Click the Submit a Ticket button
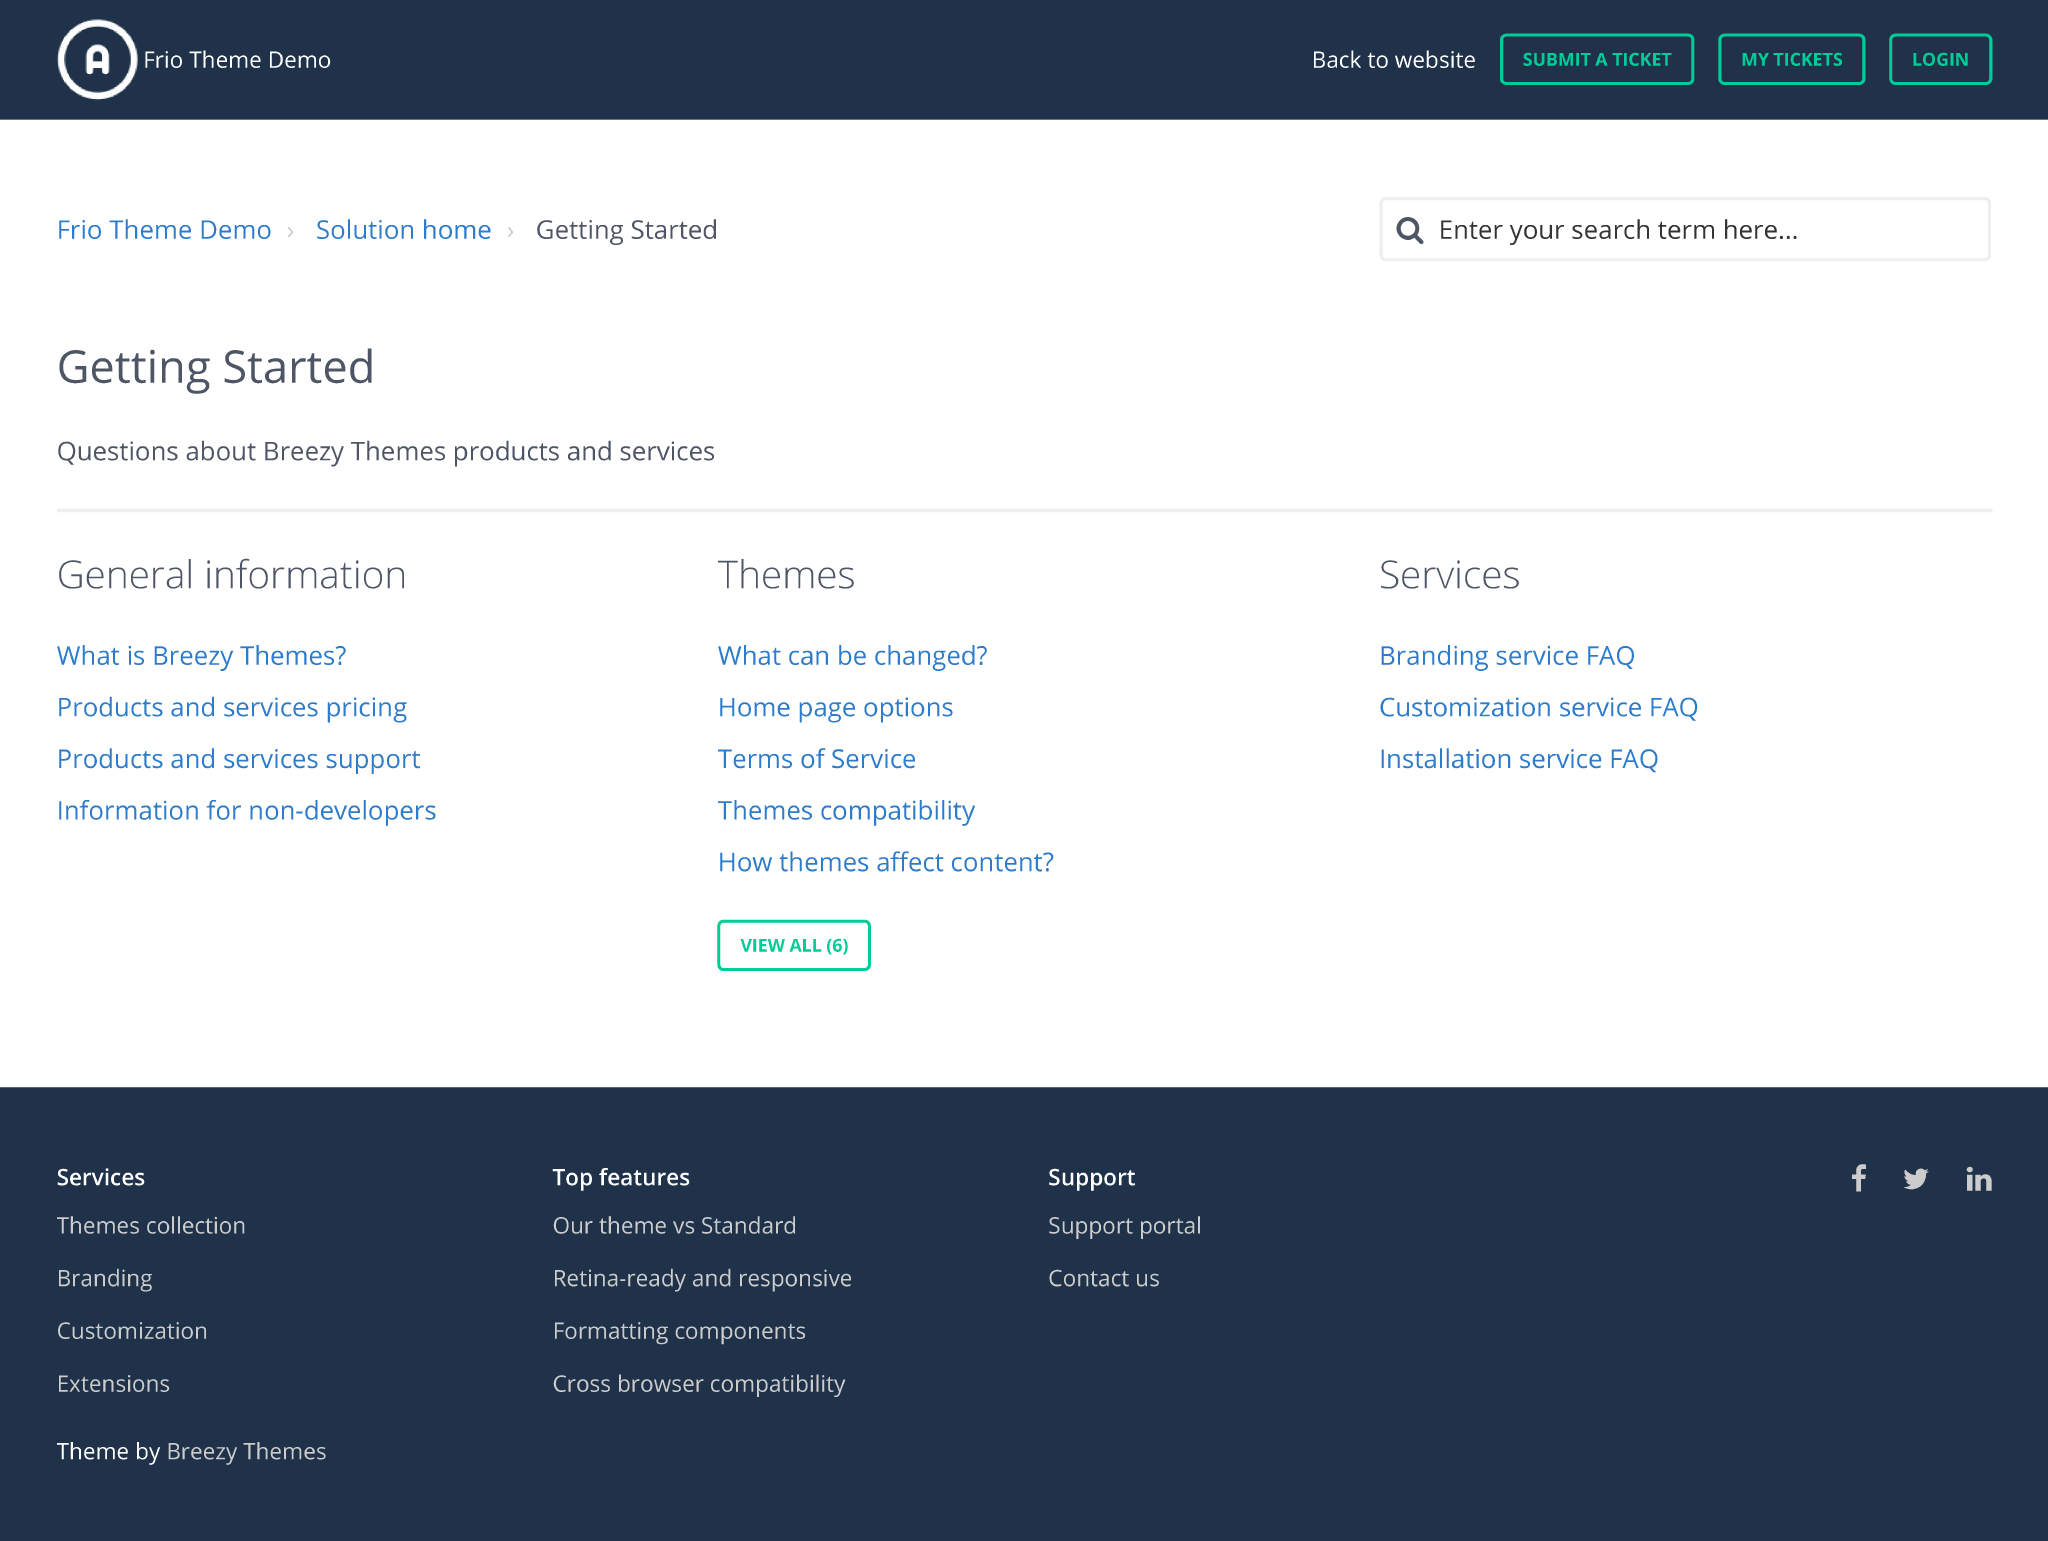This screenshot has width=2048, height=1541. click(x=1596, y=60)
